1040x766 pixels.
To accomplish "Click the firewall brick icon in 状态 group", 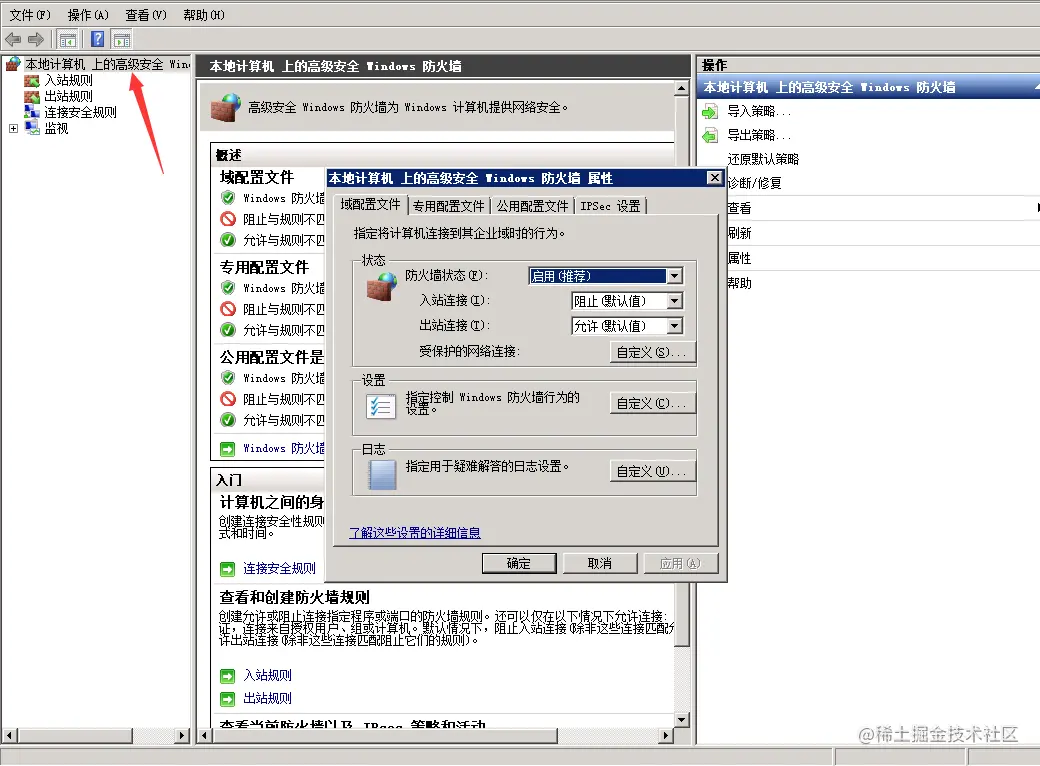I will (x=381, y=287).
